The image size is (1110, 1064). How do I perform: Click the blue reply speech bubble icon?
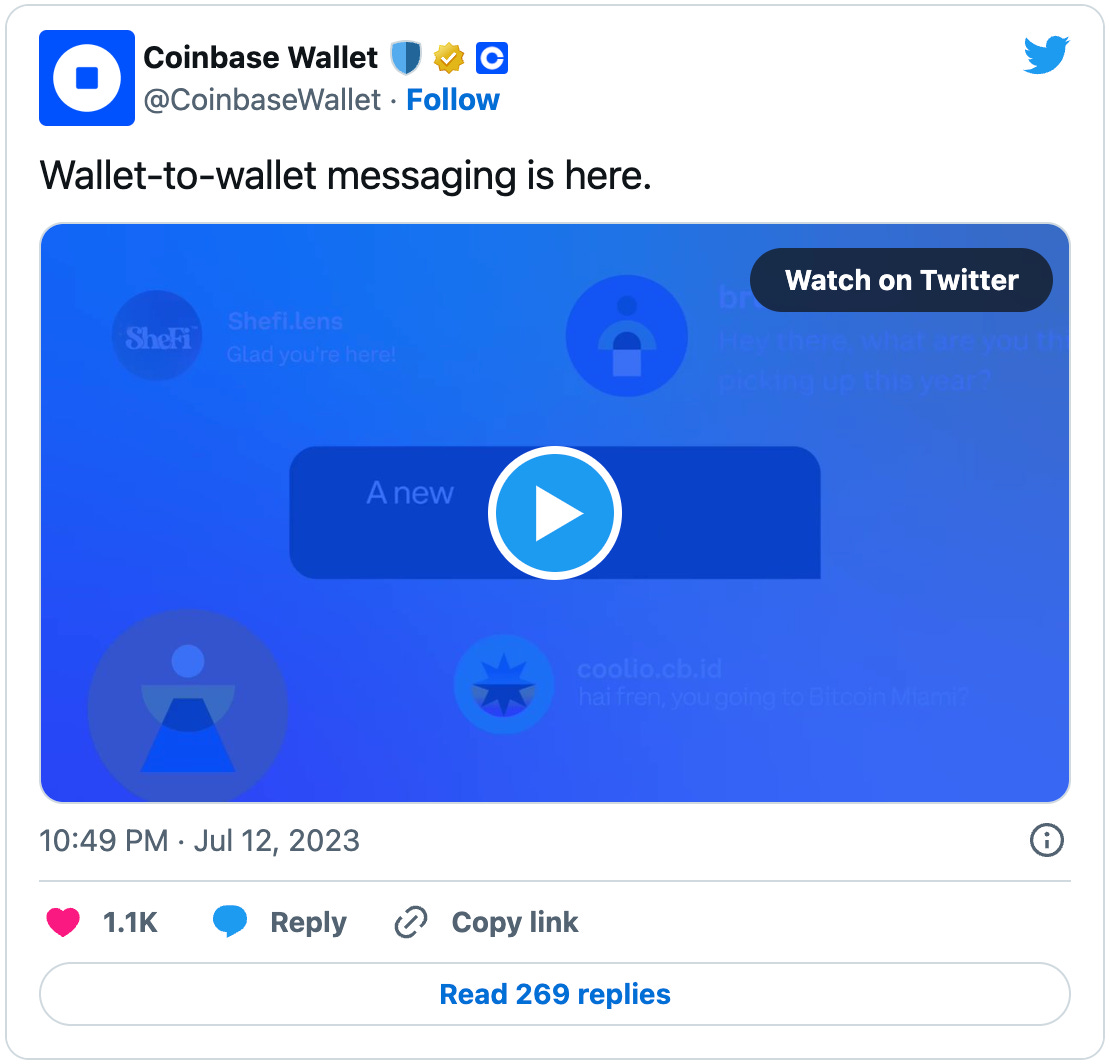click(x=230, y=921)
